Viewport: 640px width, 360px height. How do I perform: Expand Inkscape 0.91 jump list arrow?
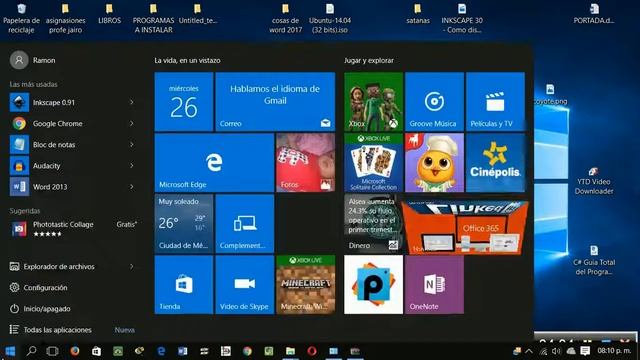click(132, 102)
